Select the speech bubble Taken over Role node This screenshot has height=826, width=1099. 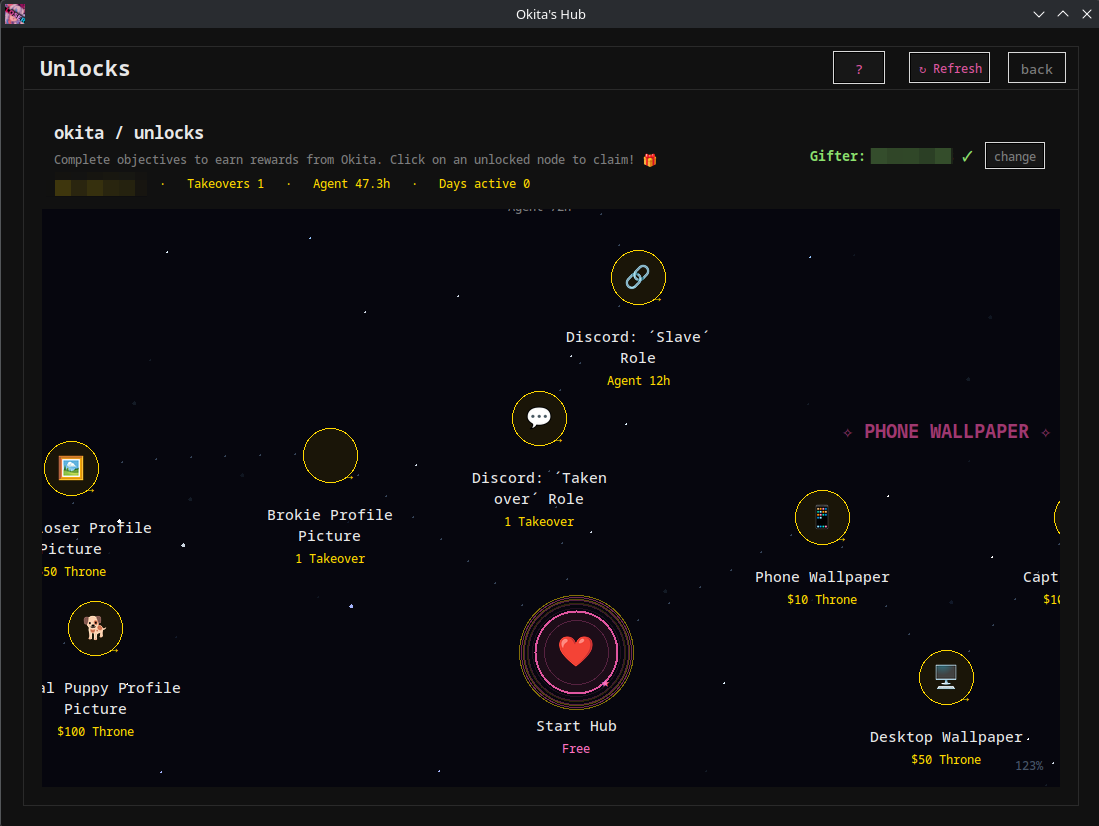coord(539,418)
